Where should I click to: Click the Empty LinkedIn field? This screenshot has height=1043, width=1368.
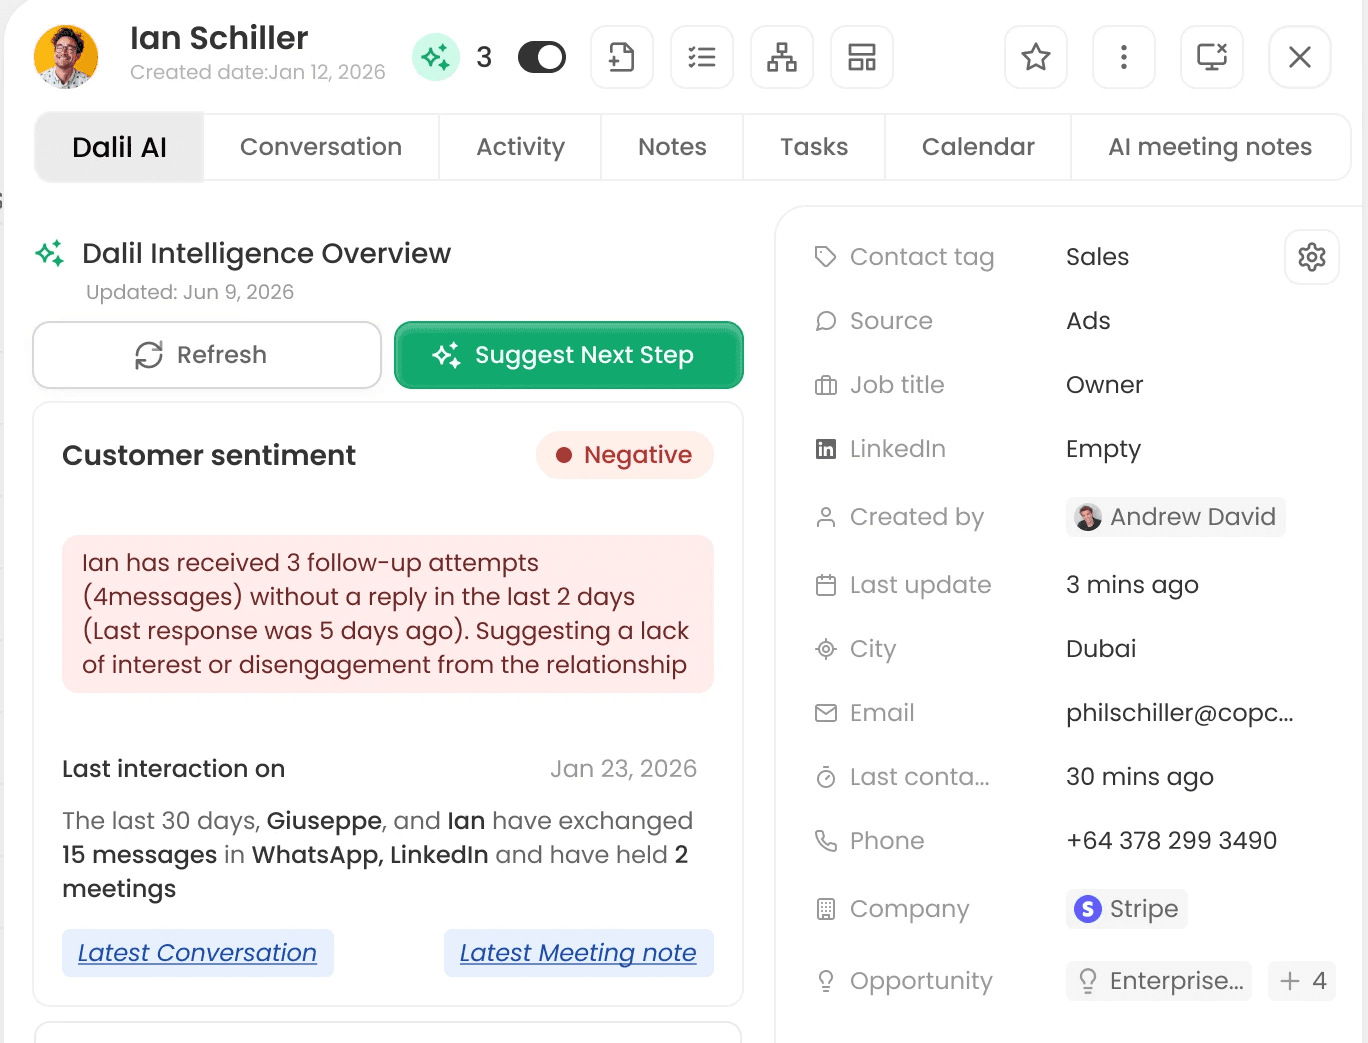(1103, 449)
